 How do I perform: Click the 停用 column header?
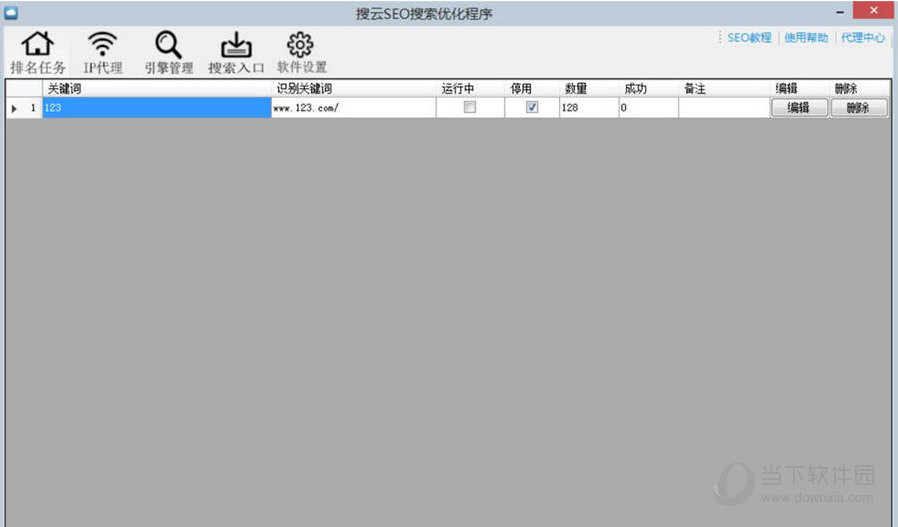tap(532, 88)
